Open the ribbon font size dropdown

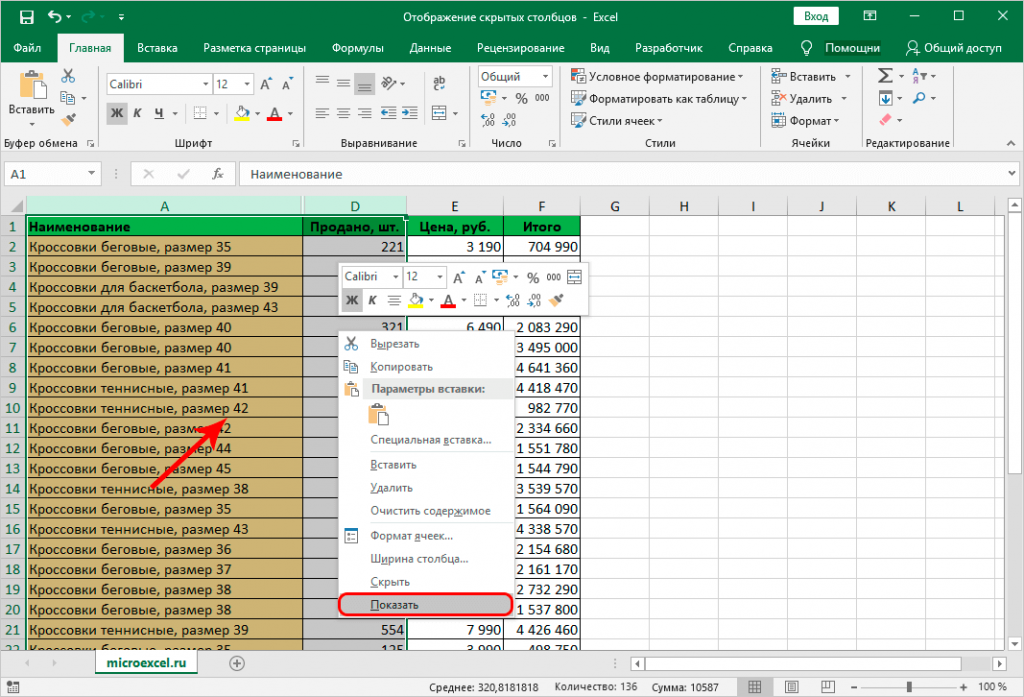tap(247, 84)
